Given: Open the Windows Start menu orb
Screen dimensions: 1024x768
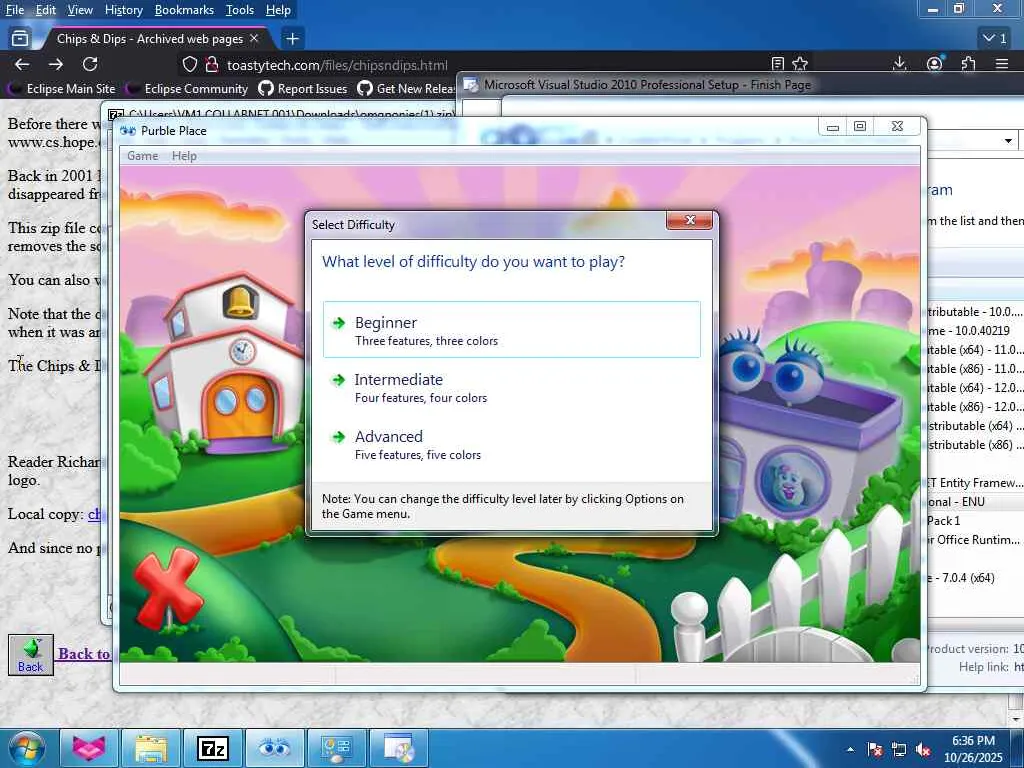Looking at the screenshot, I should click(26, 748).
